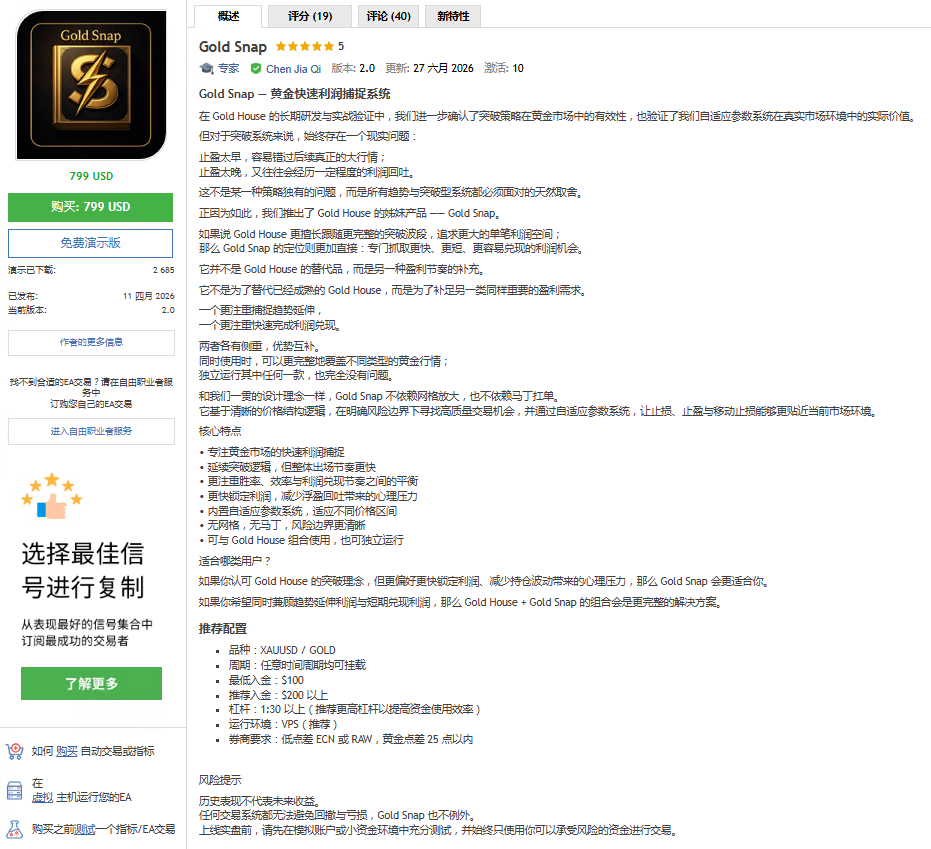
Task: Open the 虚拟 hosting link
Action: pos(42,797)
